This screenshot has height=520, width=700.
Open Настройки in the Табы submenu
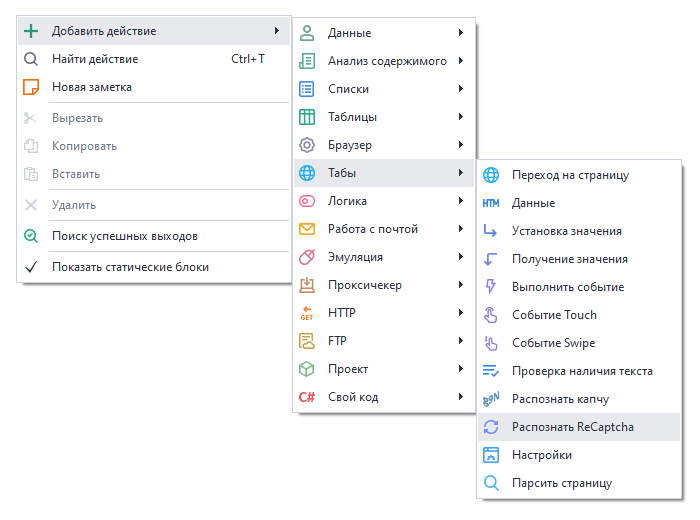point(541,455)
